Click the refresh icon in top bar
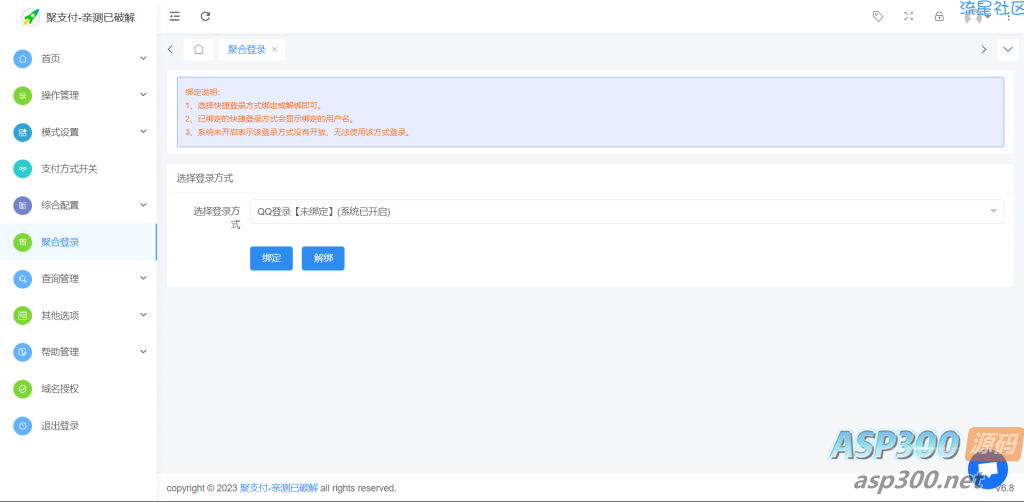 click(x=205, y=16)
